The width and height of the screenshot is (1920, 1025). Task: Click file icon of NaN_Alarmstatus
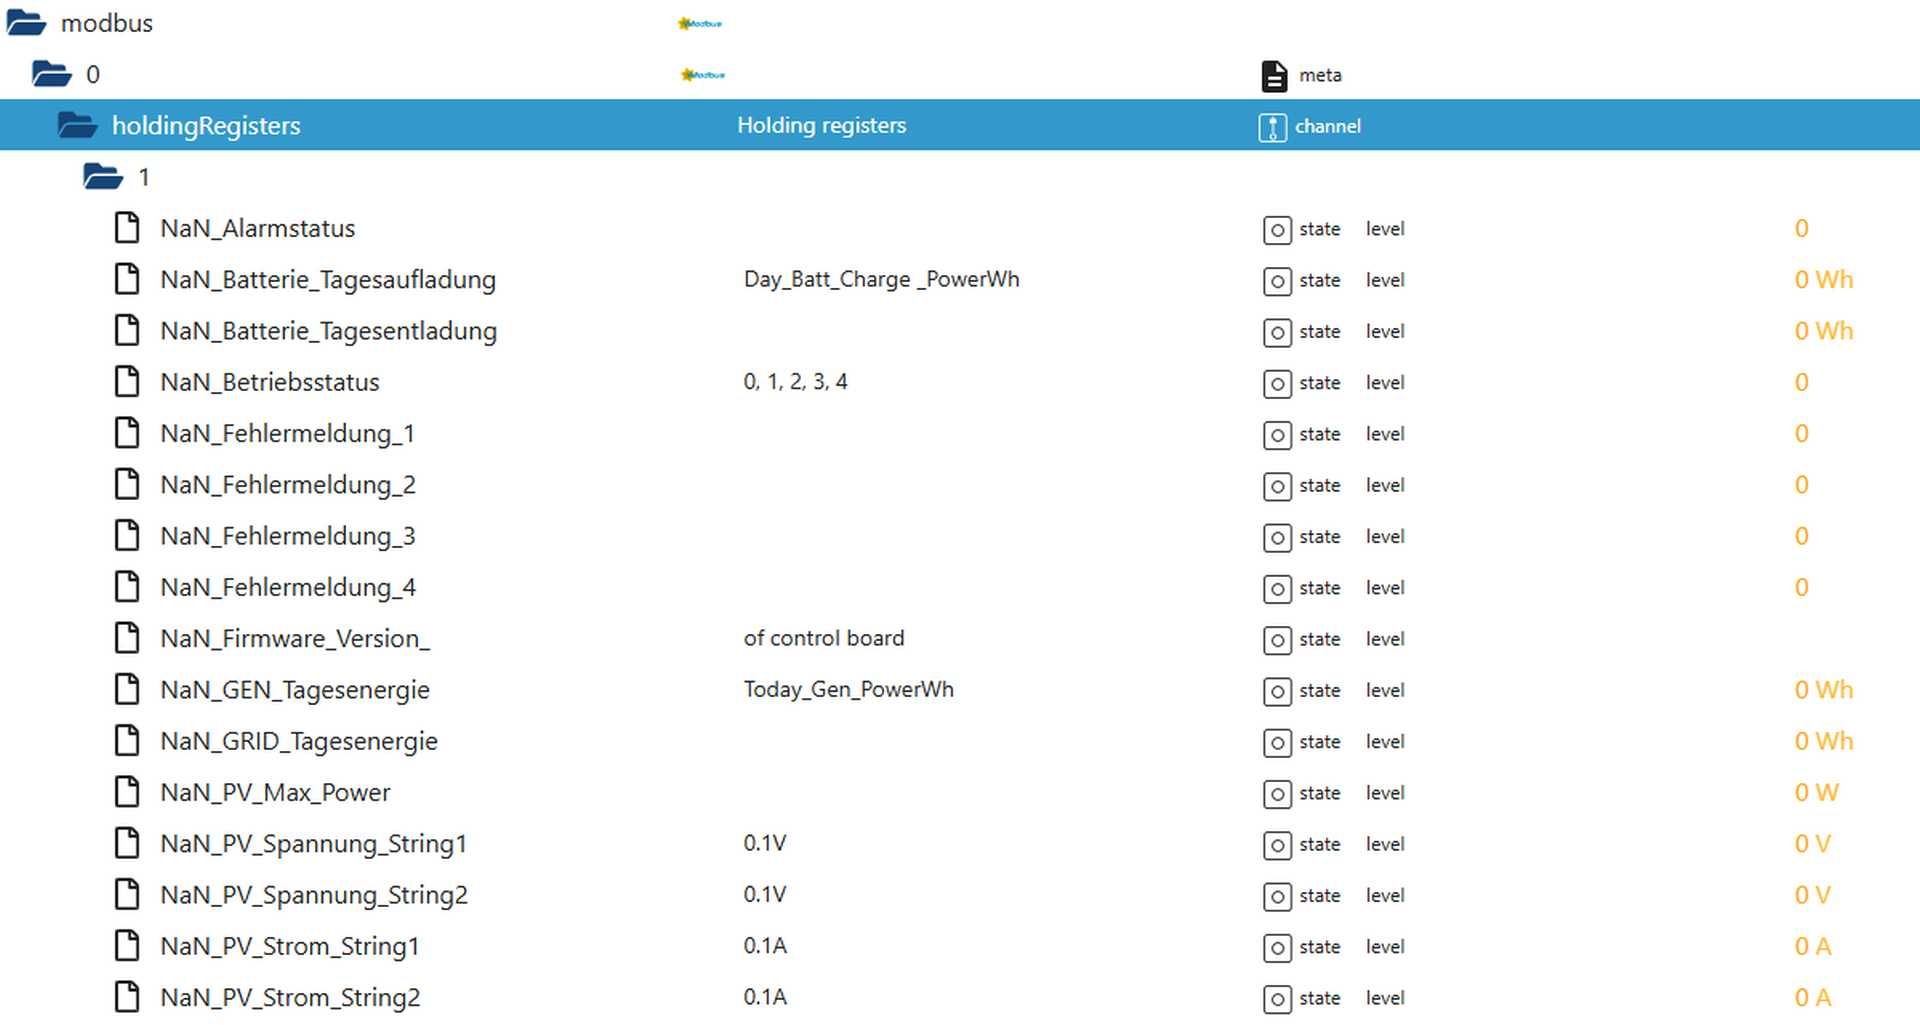[x=127, y=228]
